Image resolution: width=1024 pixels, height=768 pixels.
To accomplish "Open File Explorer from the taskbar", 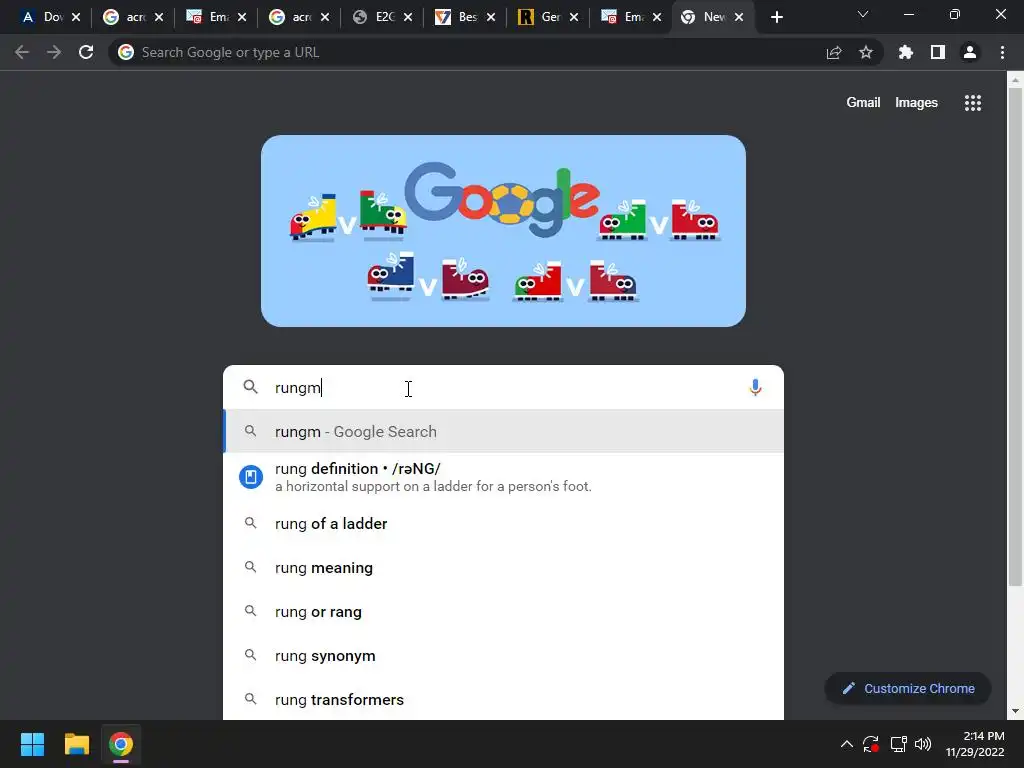I will pyautogui.click(x=76, y=744).
